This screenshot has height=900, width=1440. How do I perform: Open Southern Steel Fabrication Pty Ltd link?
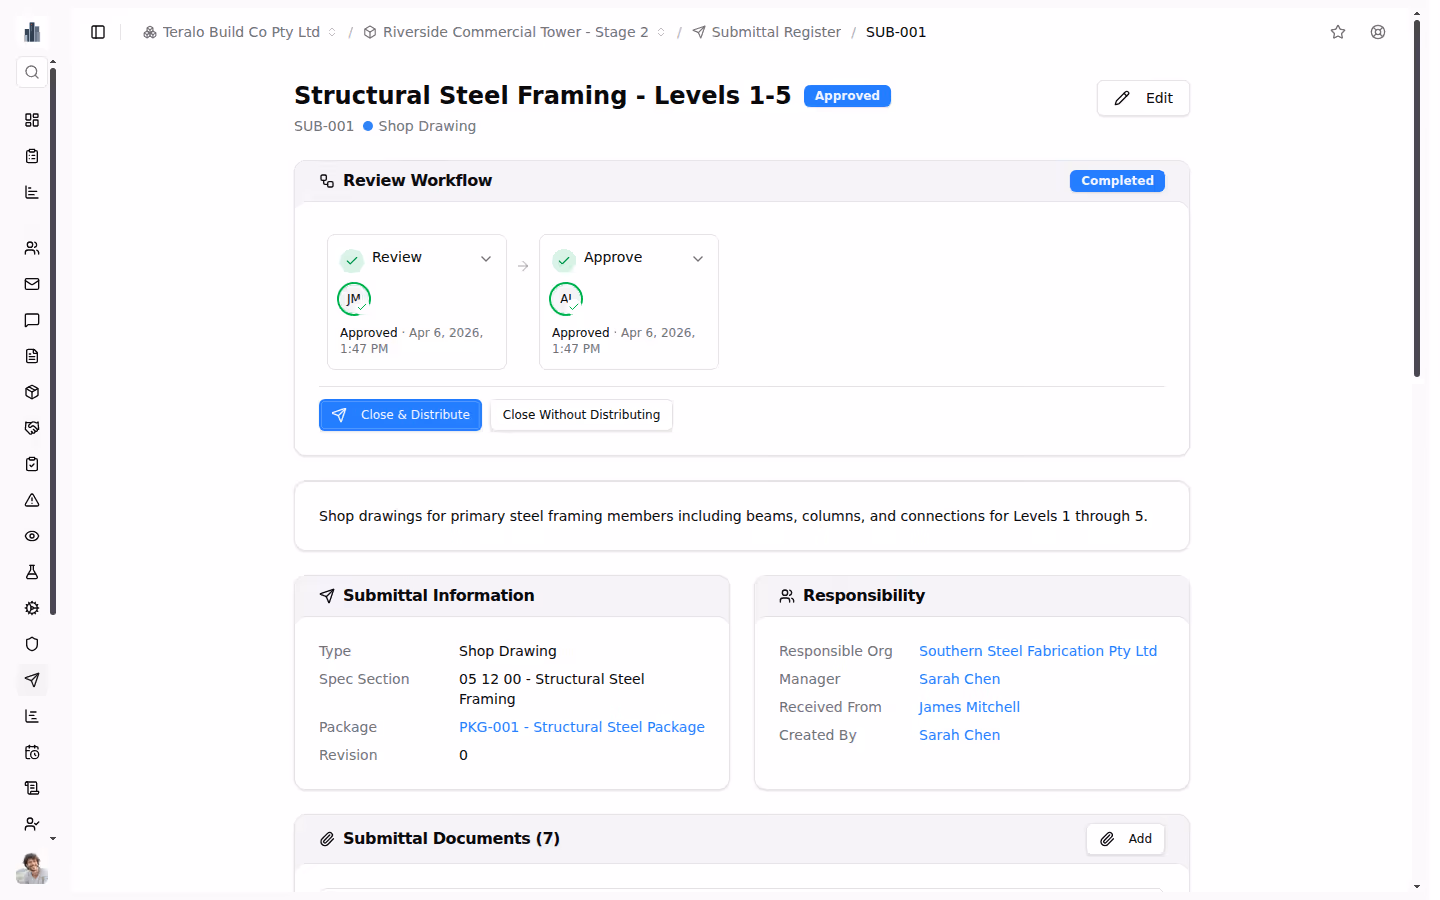click(x=1038, y=651)
